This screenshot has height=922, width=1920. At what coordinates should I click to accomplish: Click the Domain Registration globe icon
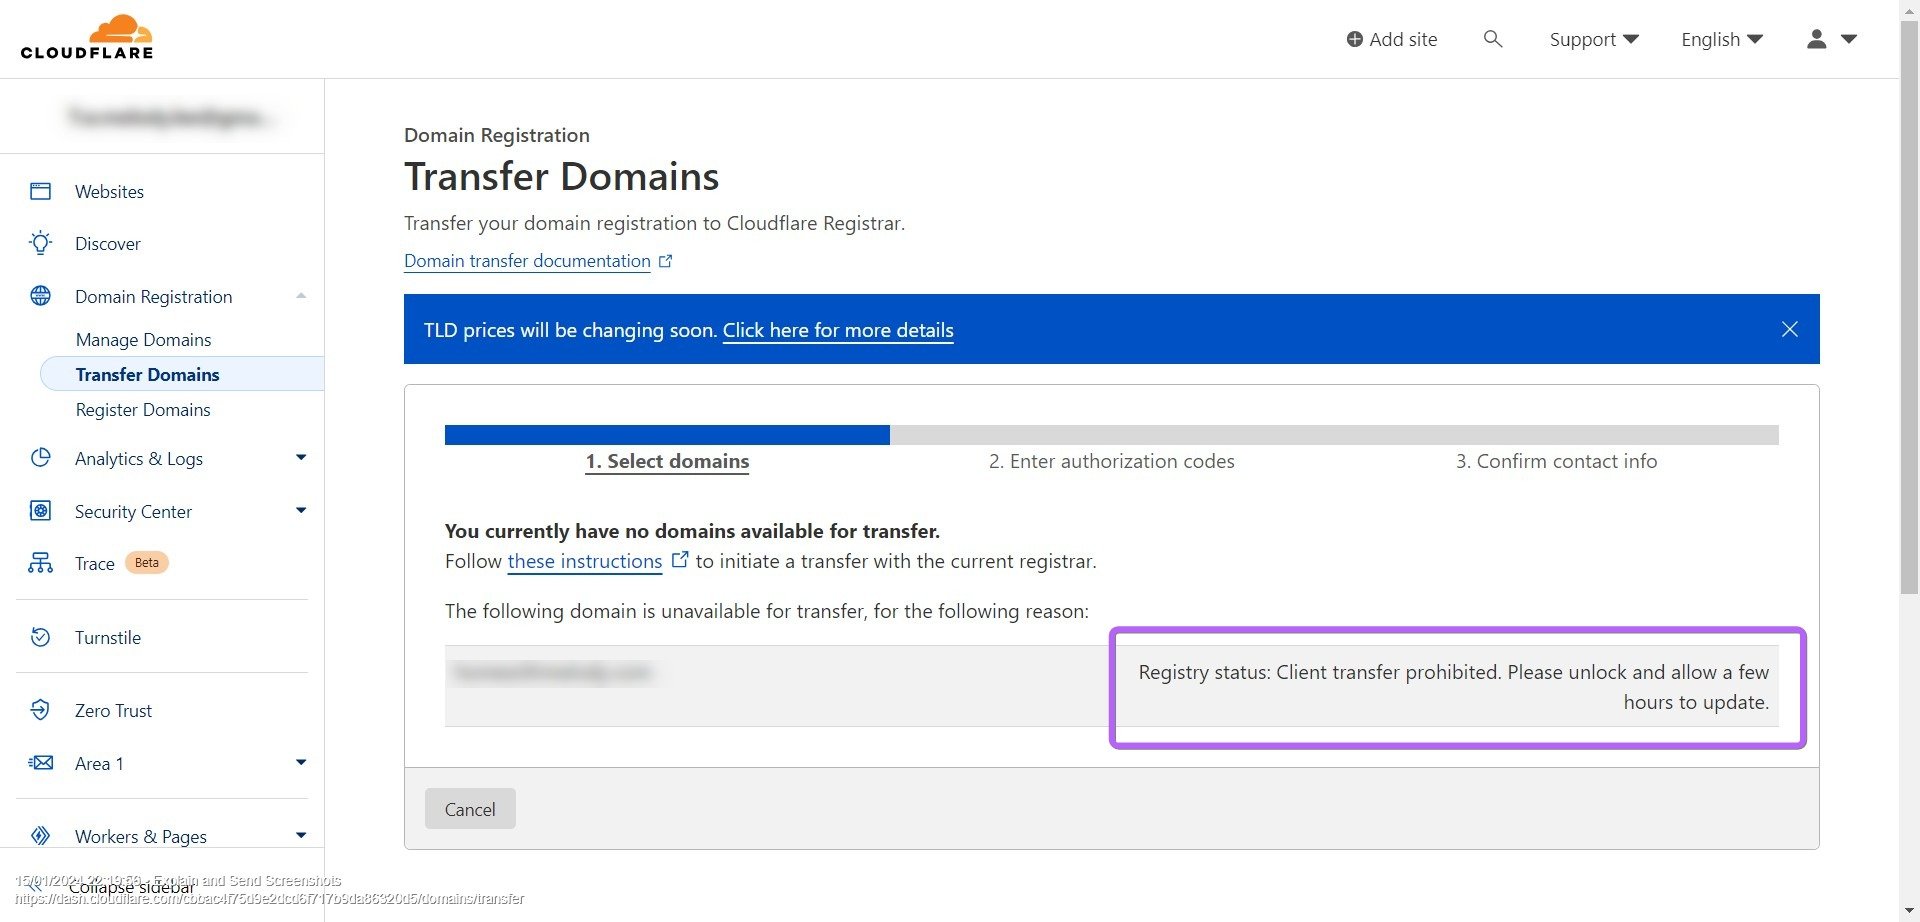(x=40, y=296)
